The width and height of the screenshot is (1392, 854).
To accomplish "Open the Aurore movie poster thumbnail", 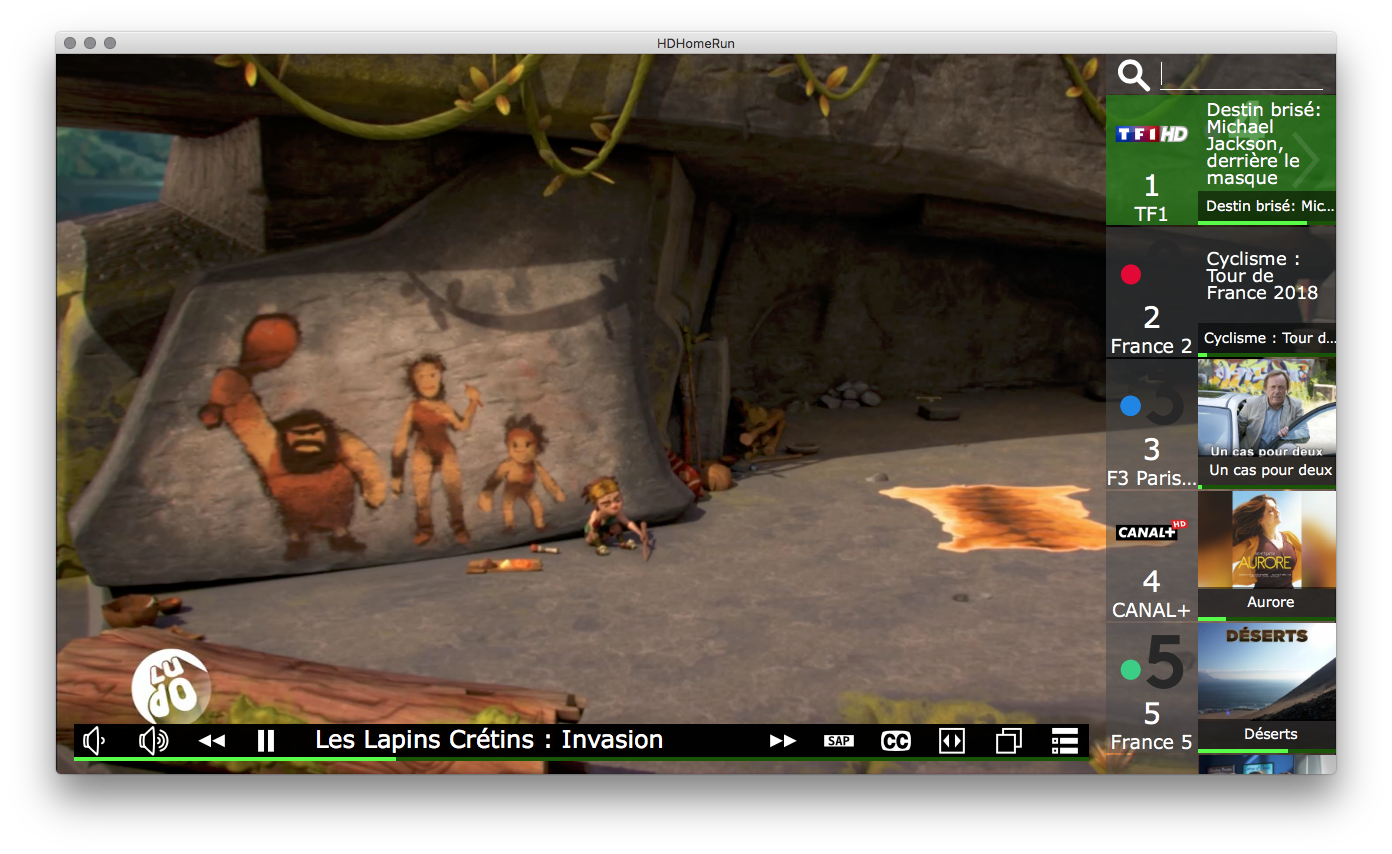I will [x=1267, y=539].
